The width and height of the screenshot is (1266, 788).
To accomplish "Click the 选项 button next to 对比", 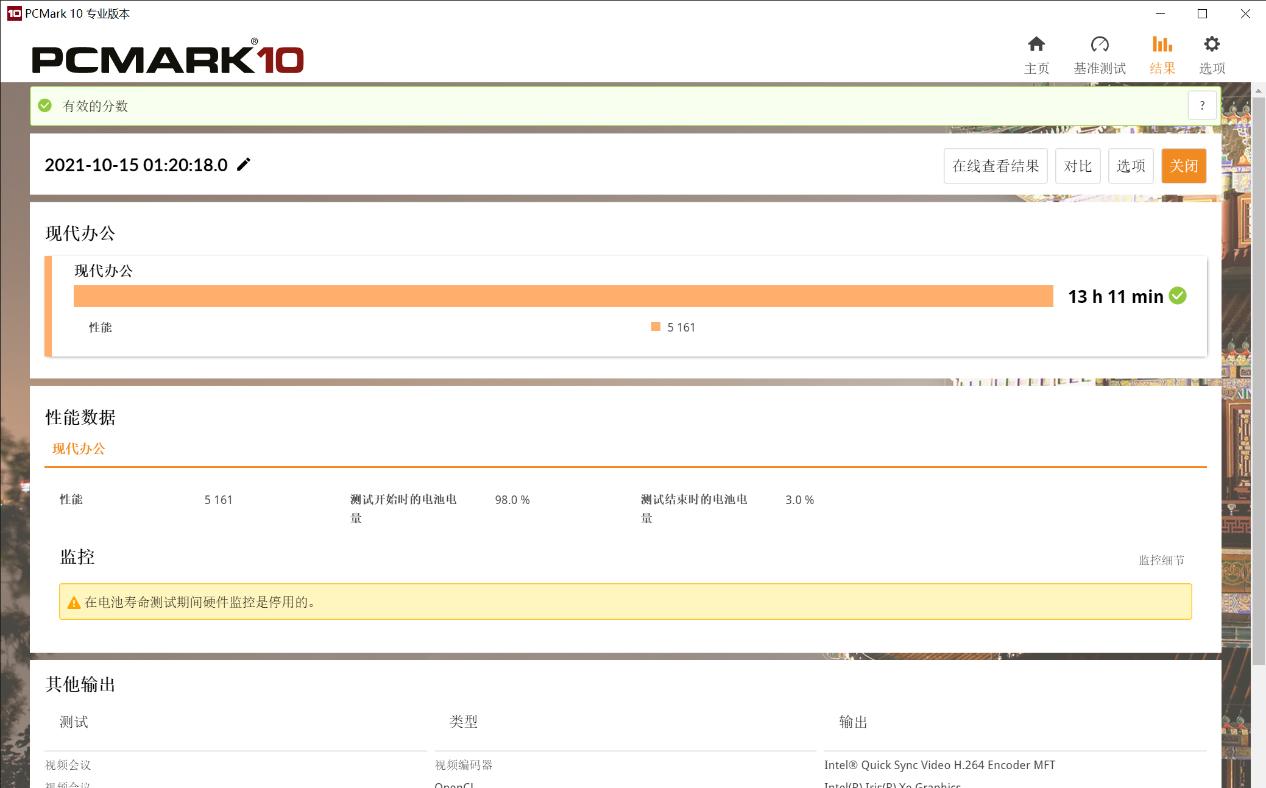I will pyautogui.click(x=1130, y=165).
